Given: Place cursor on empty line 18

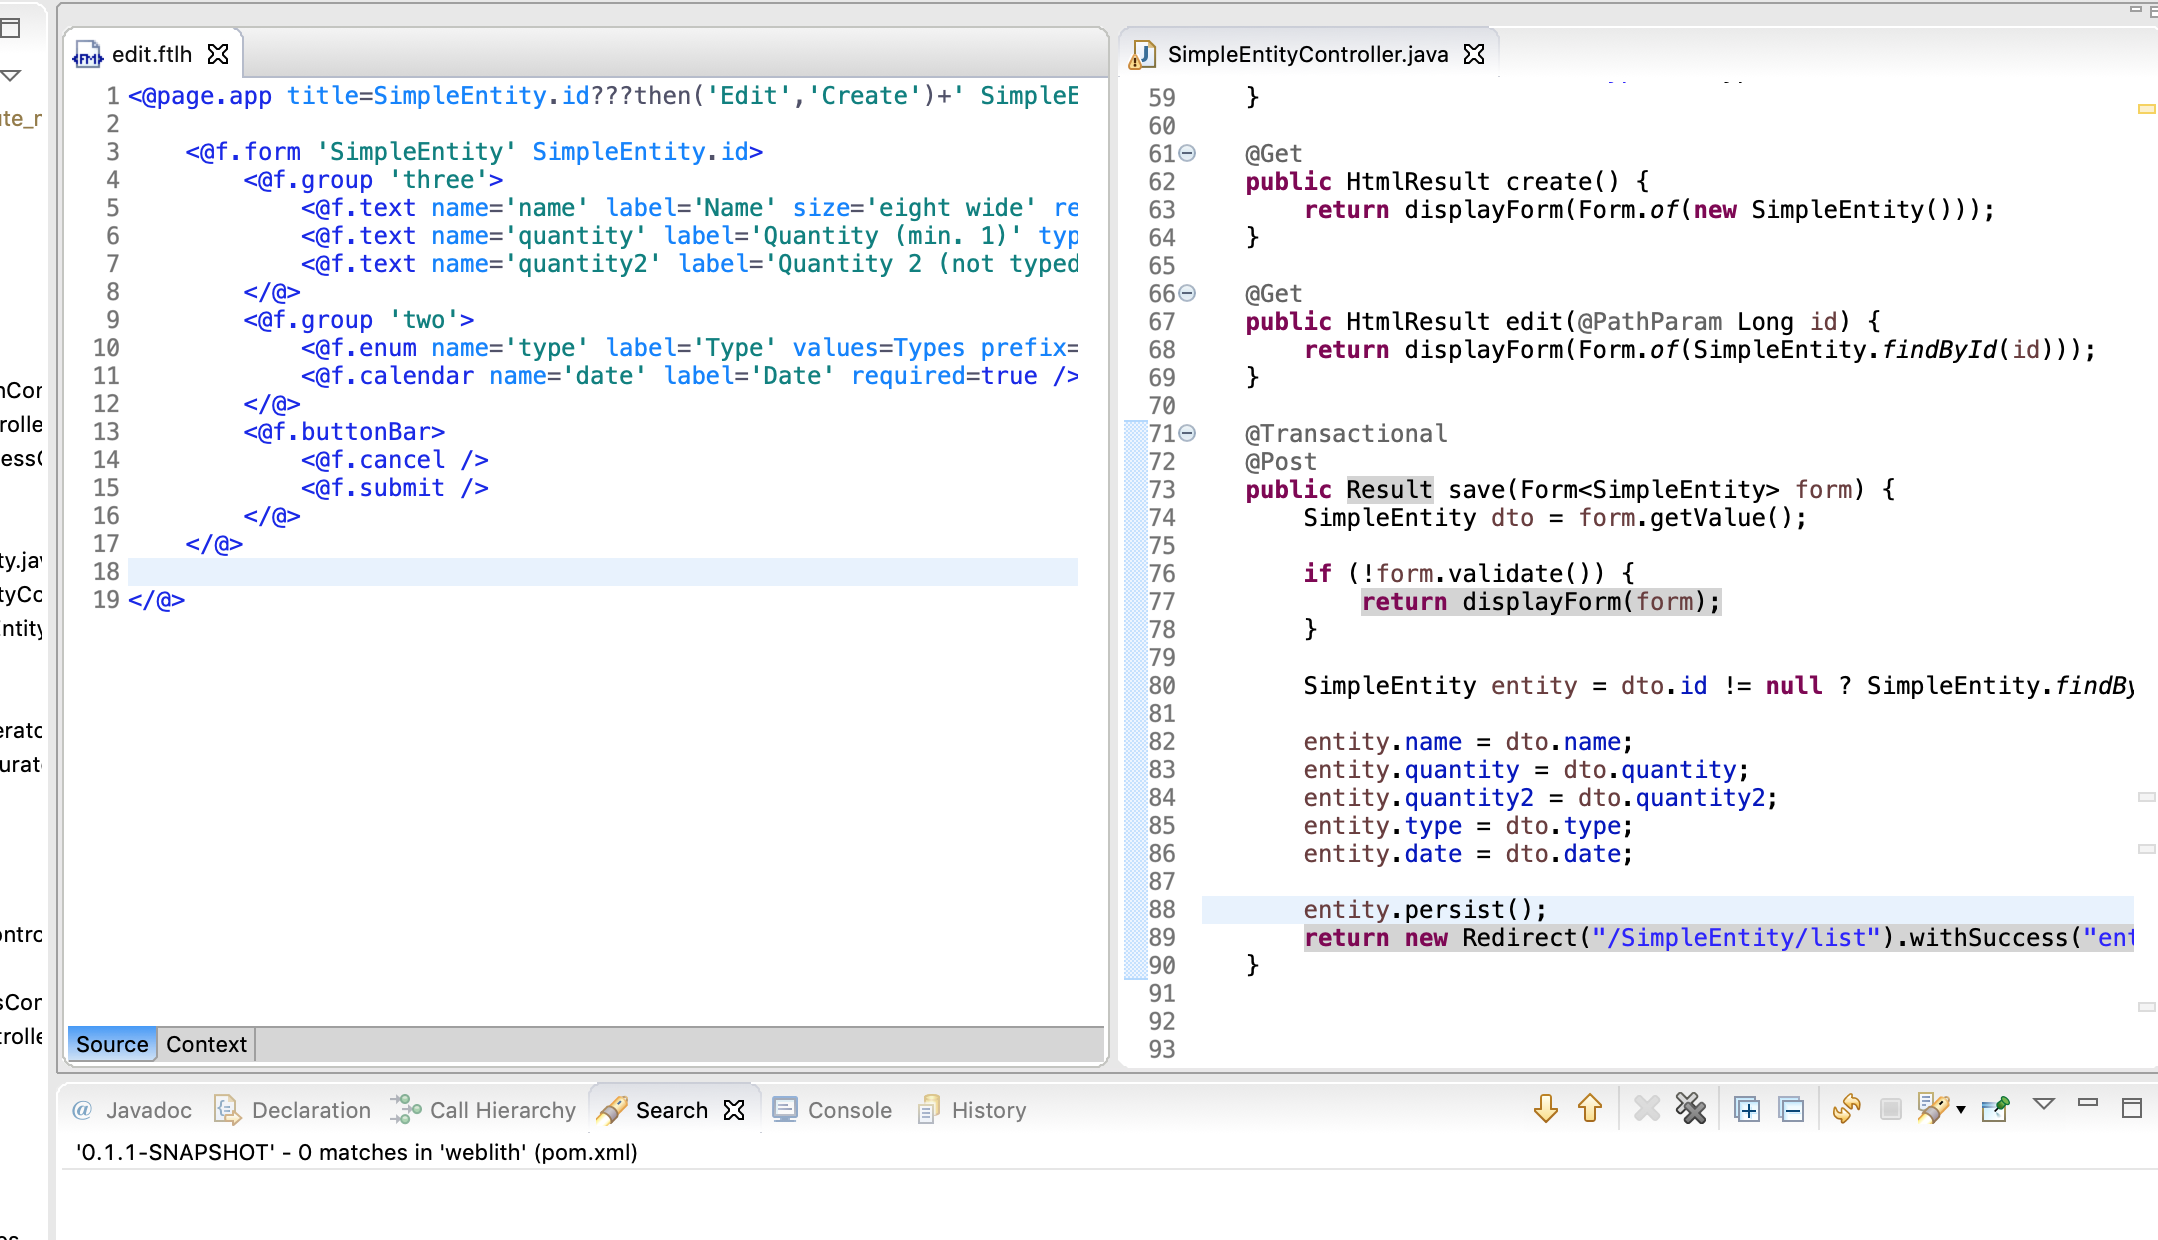Looking at the screenshot, I should click(x=600, y=572).
